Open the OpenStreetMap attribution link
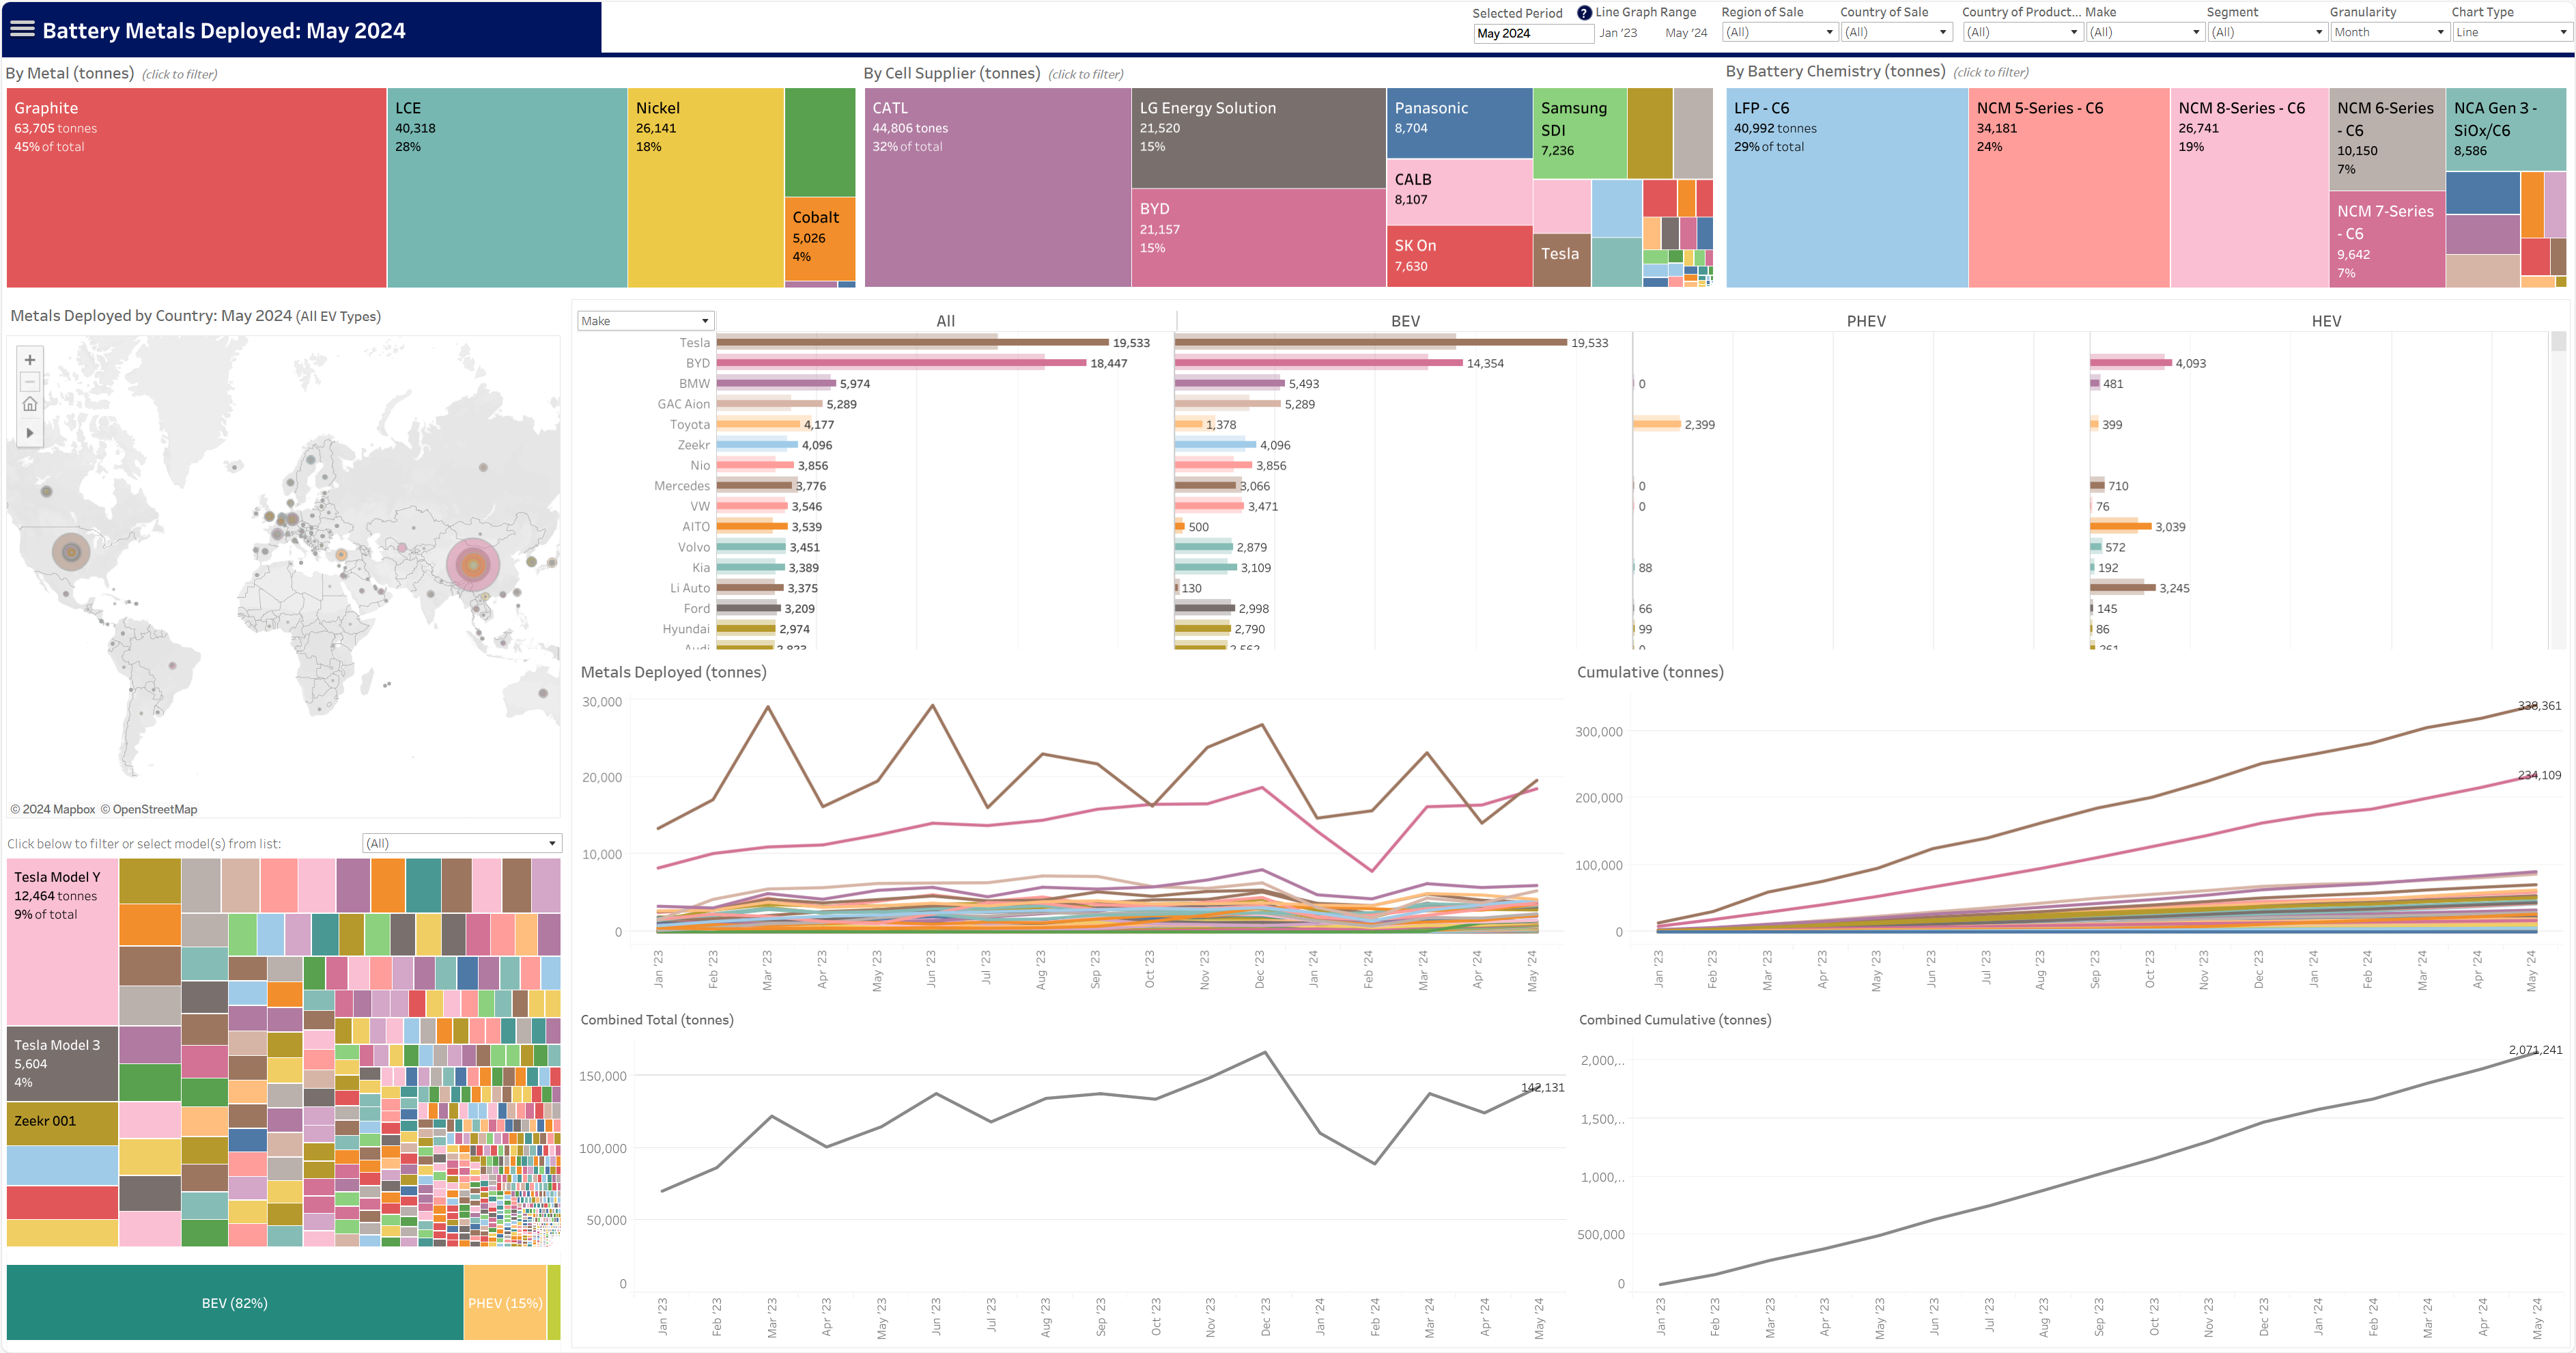 (149, 809)
